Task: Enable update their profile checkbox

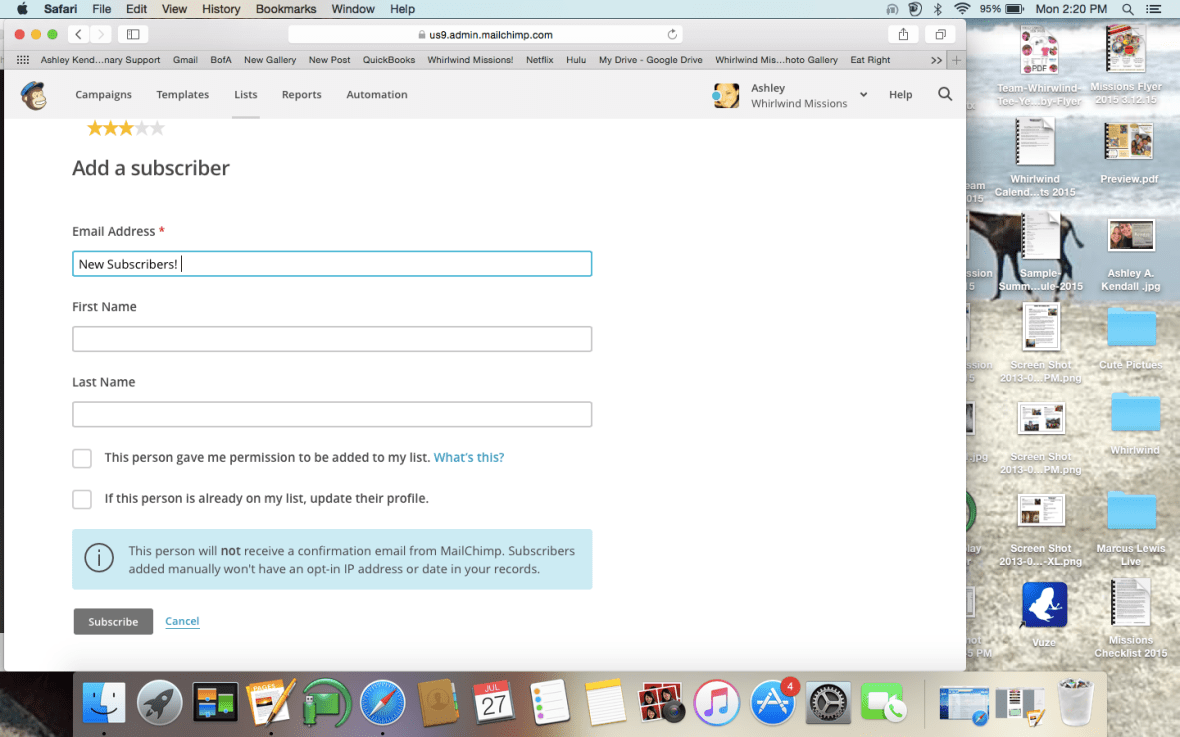Action: [82, 499]
